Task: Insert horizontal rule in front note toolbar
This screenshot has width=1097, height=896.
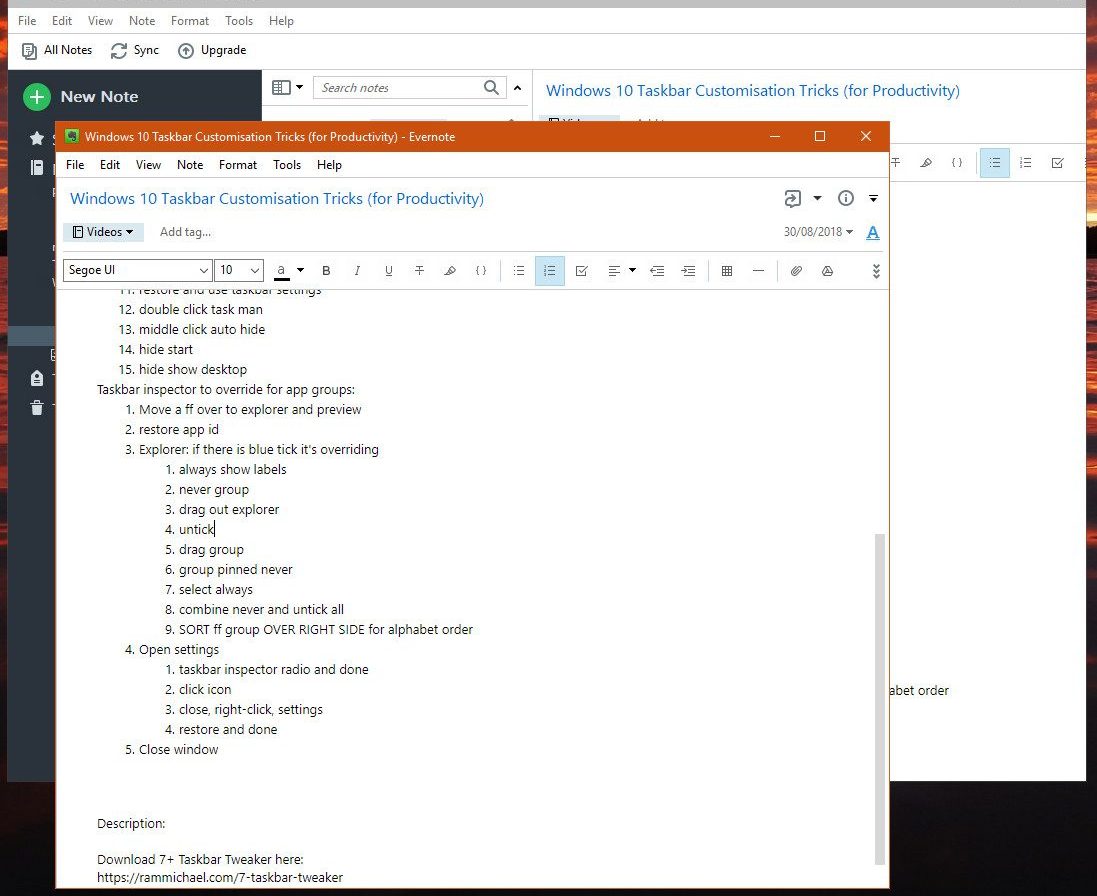Action: [x=758, y=271]
